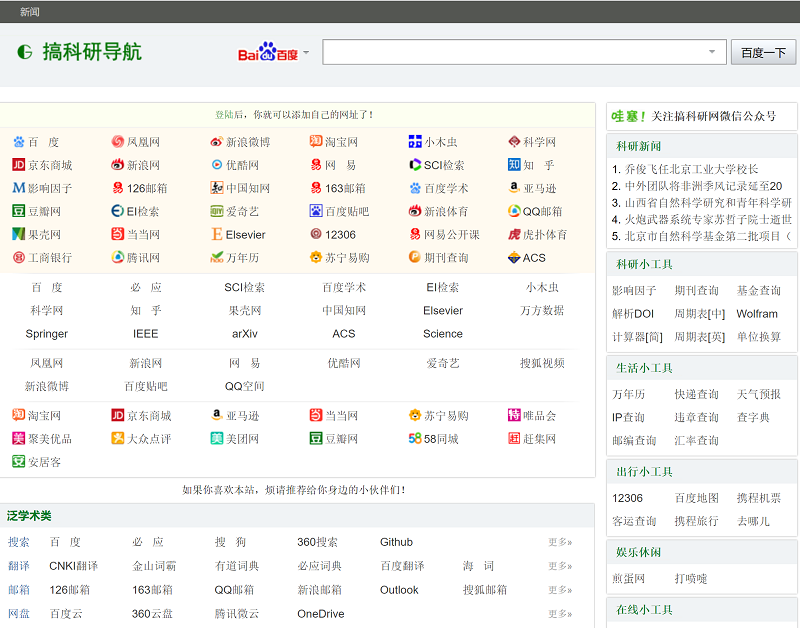
Task: Click the arXiv text link
Action: [244, 334]
